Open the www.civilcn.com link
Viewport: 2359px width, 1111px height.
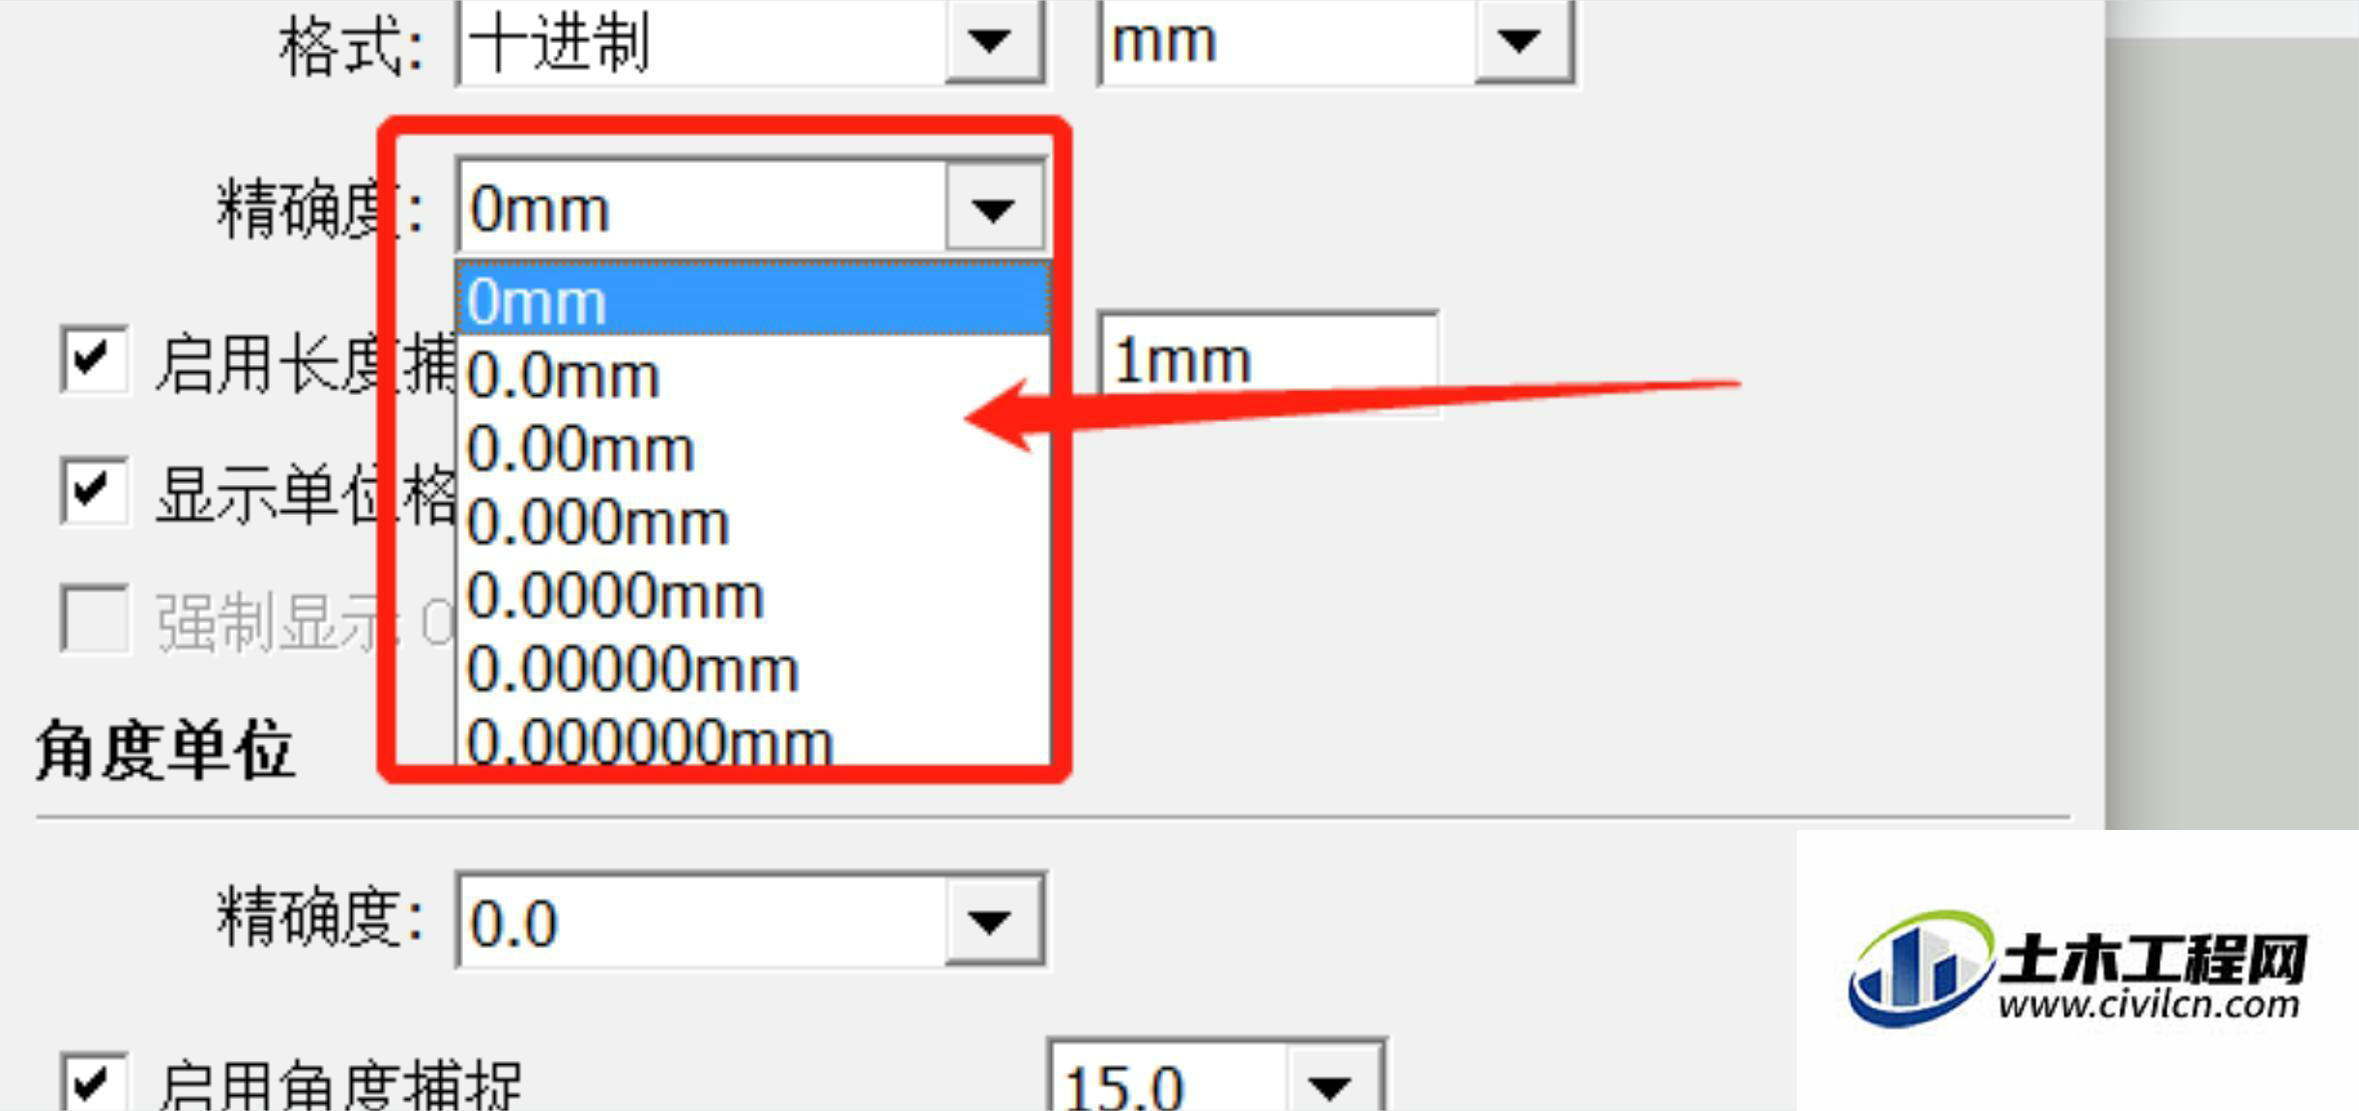pos(2149,1003)
